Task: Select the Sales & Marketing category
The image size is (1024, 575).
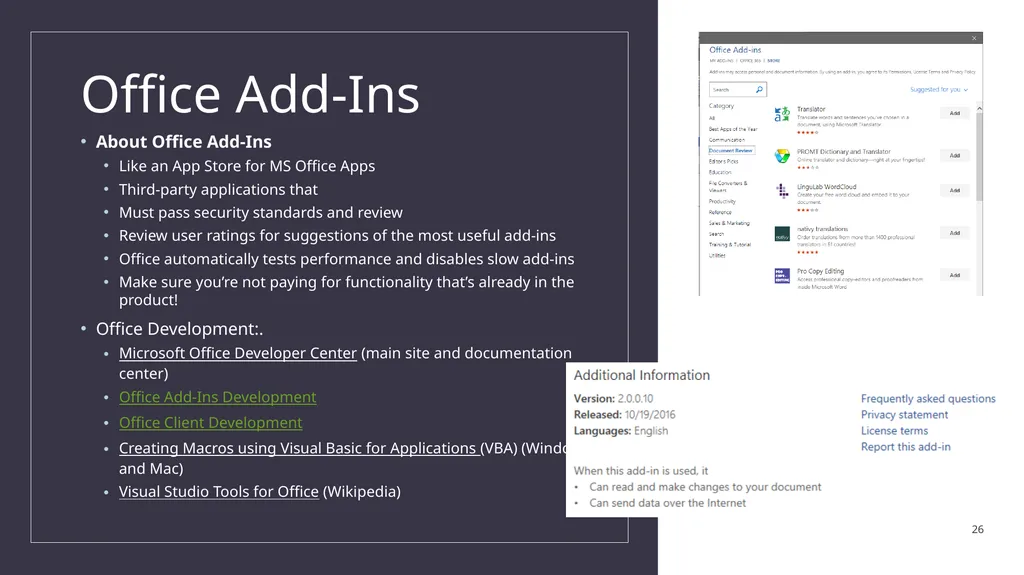Action: 729,223
